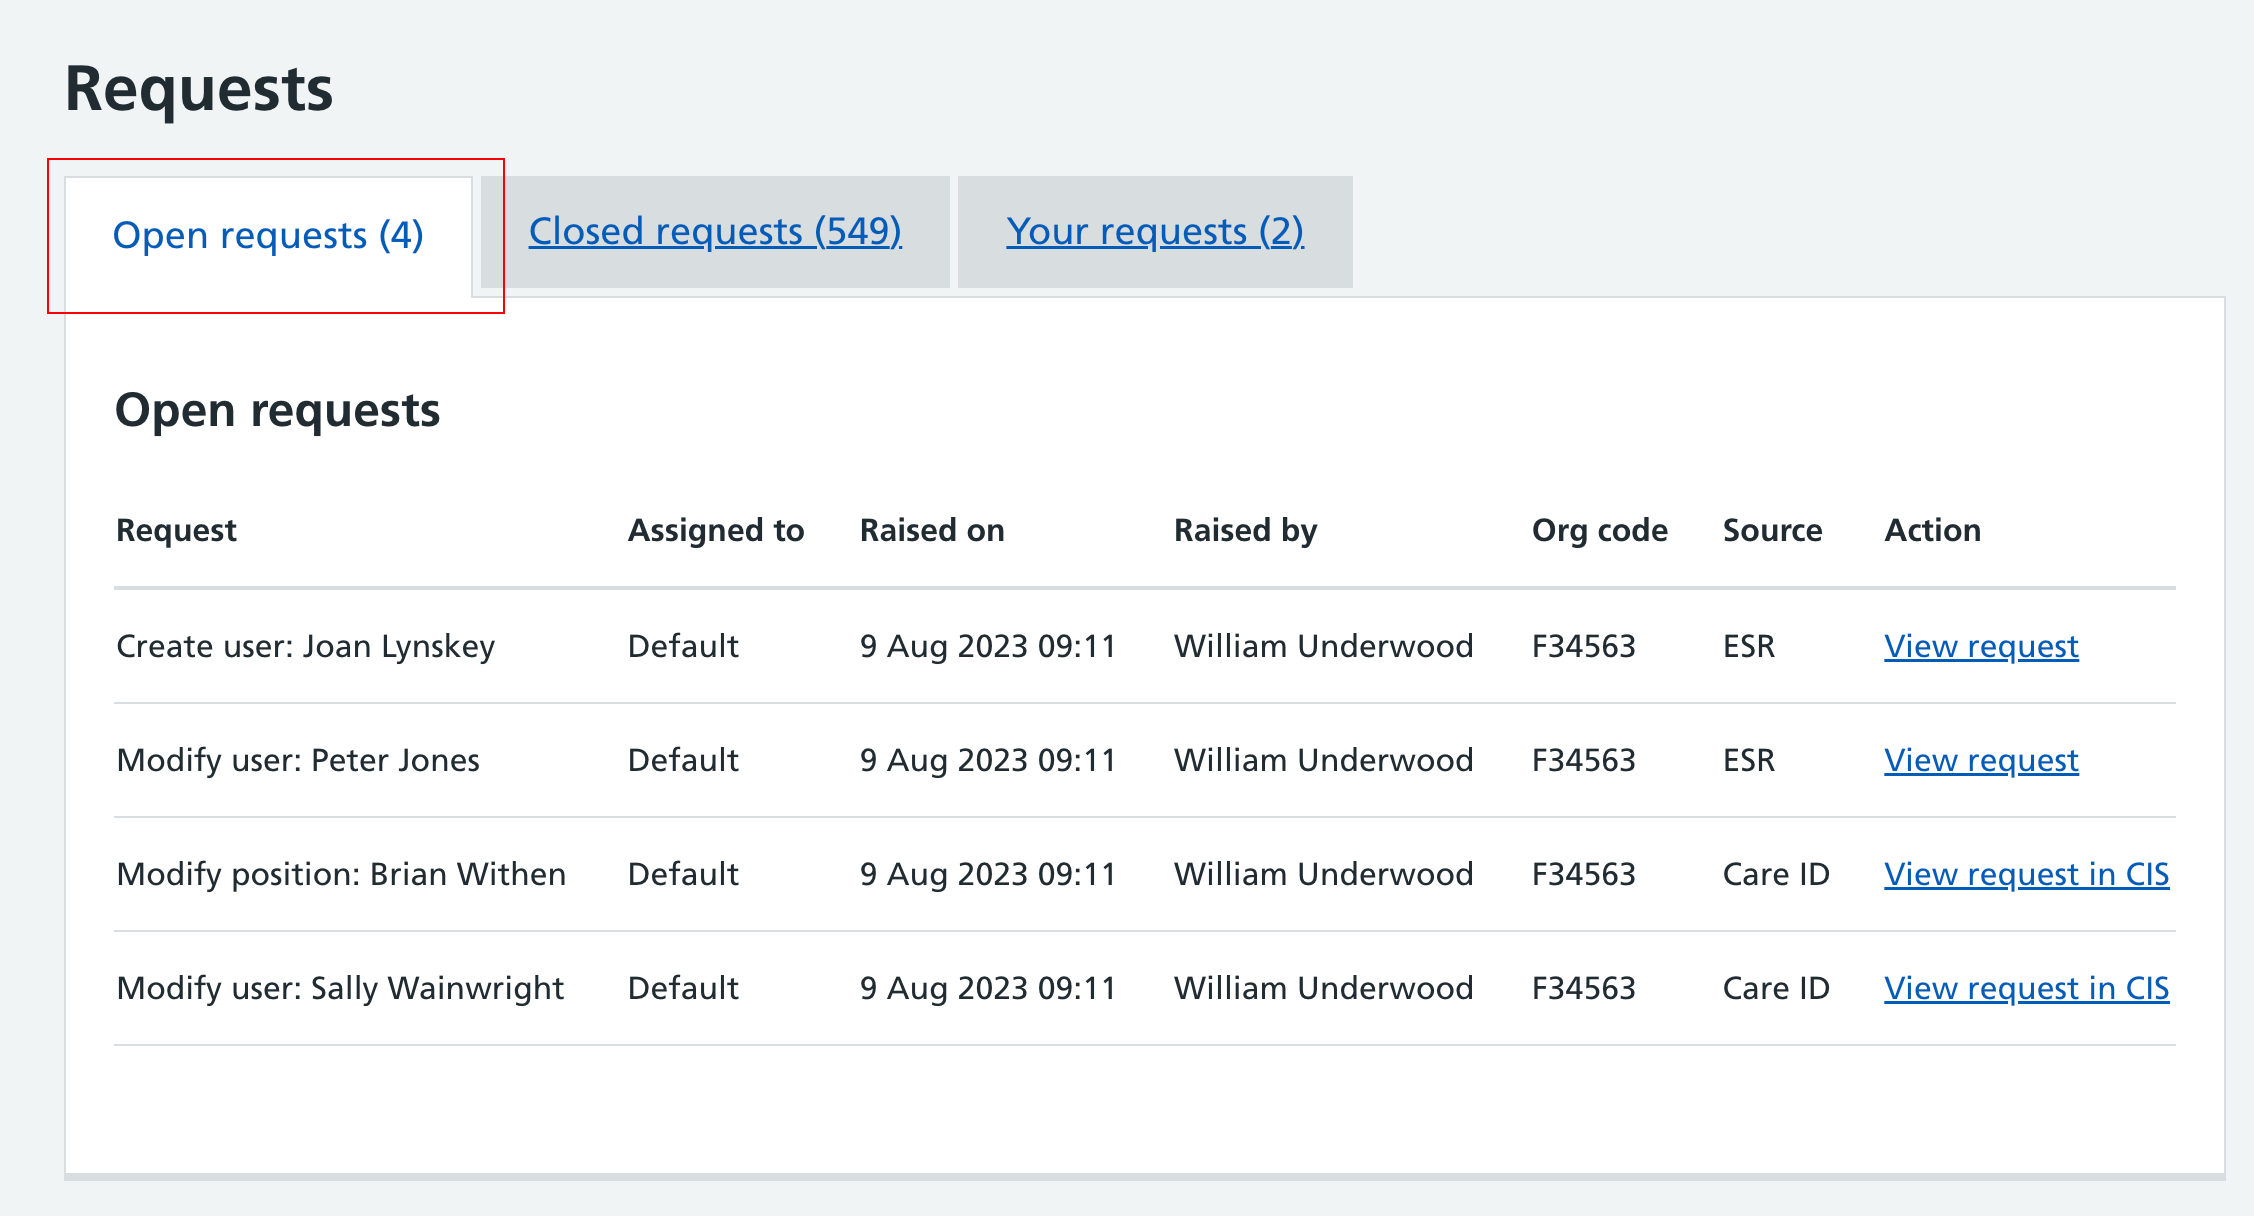Click the Raised on column header
Image resolution: width=2254 pixels, height=1216 pixels.
point(932,531)
